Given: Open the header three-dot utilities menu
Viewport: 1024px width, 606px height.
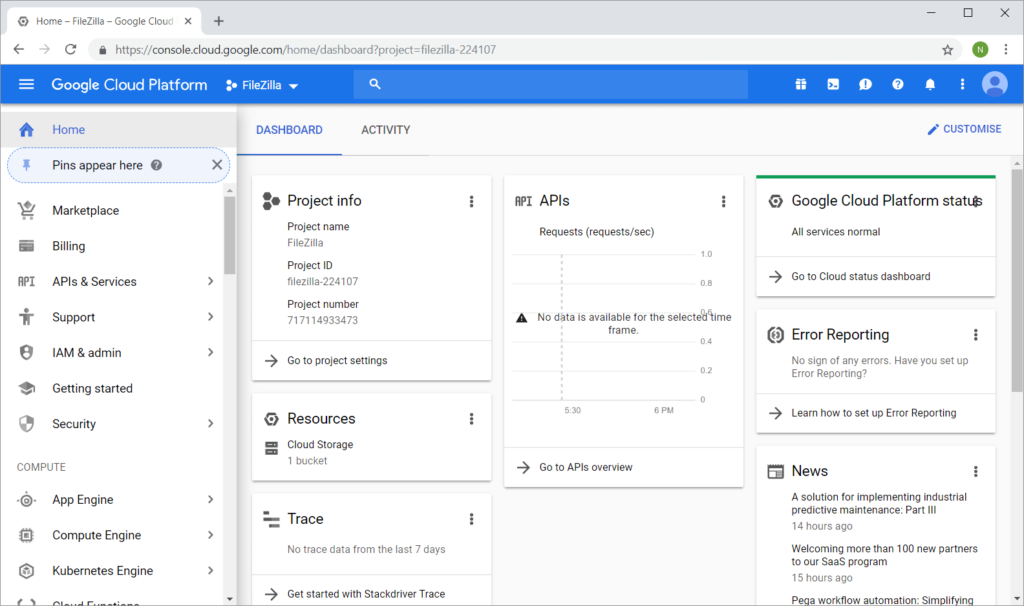Looking at the screenshot, I should [962, 84].
